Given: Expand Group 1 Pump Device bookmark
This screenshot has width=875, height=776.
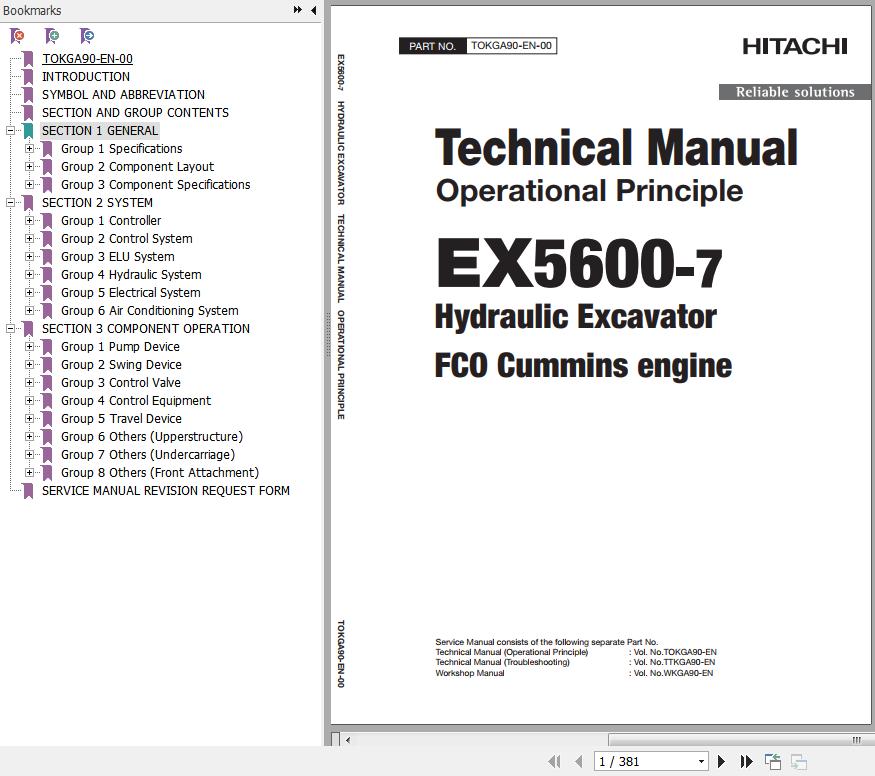Looking at the screenshot, I should click(x=30, y=347).
